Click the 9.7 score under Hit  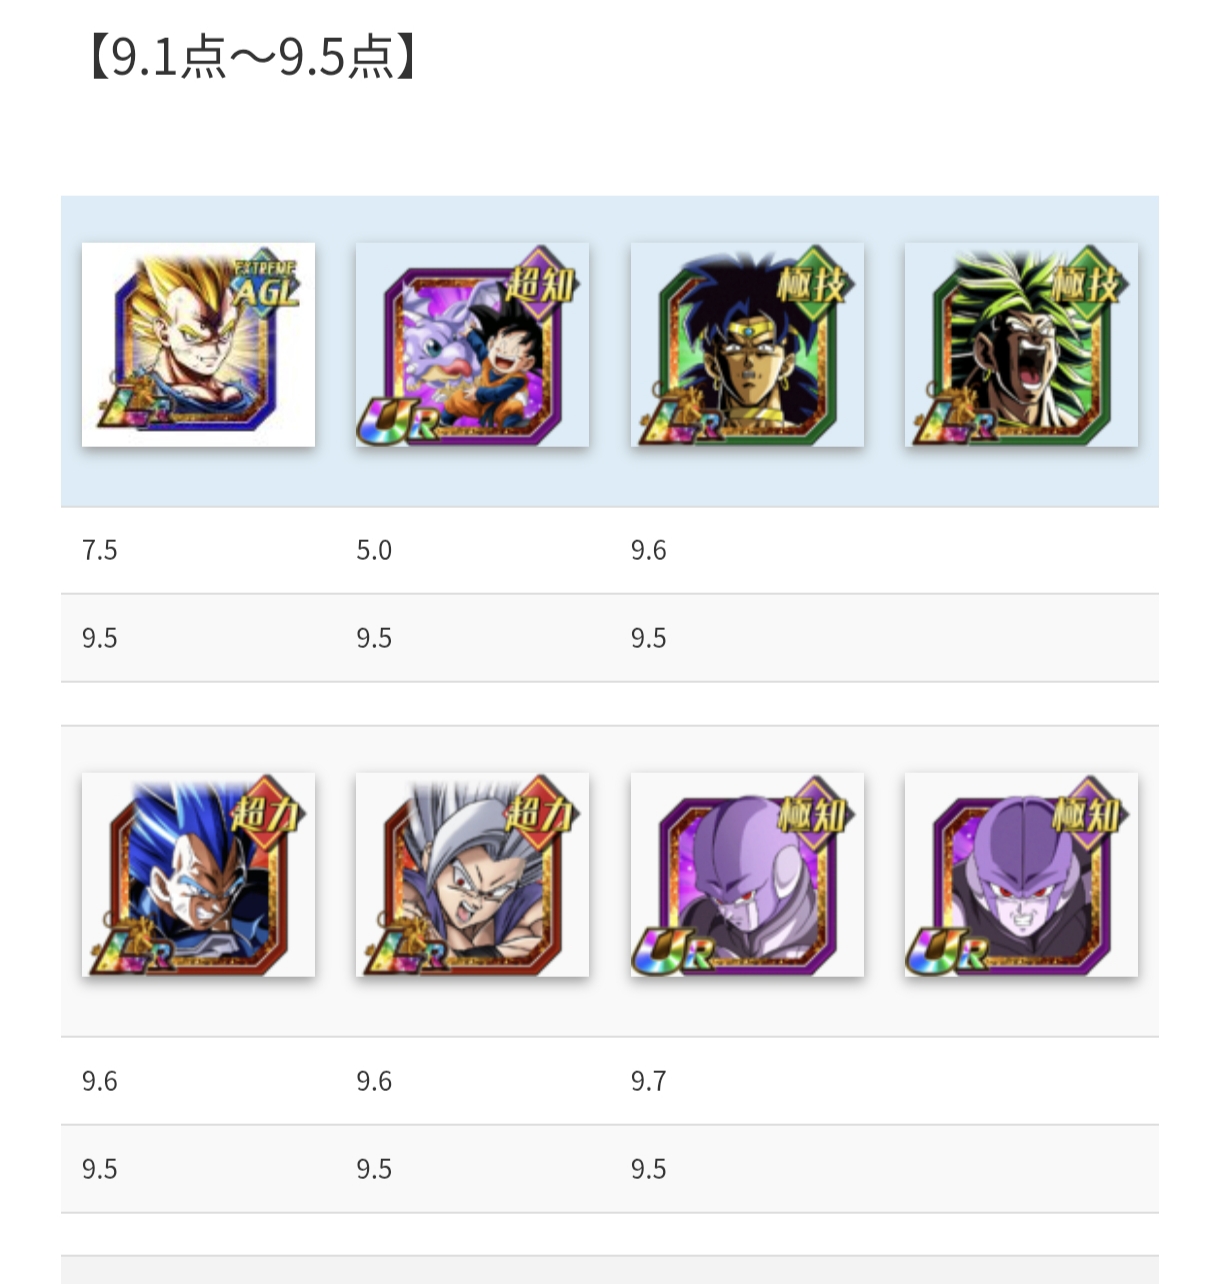[648, 1081]
